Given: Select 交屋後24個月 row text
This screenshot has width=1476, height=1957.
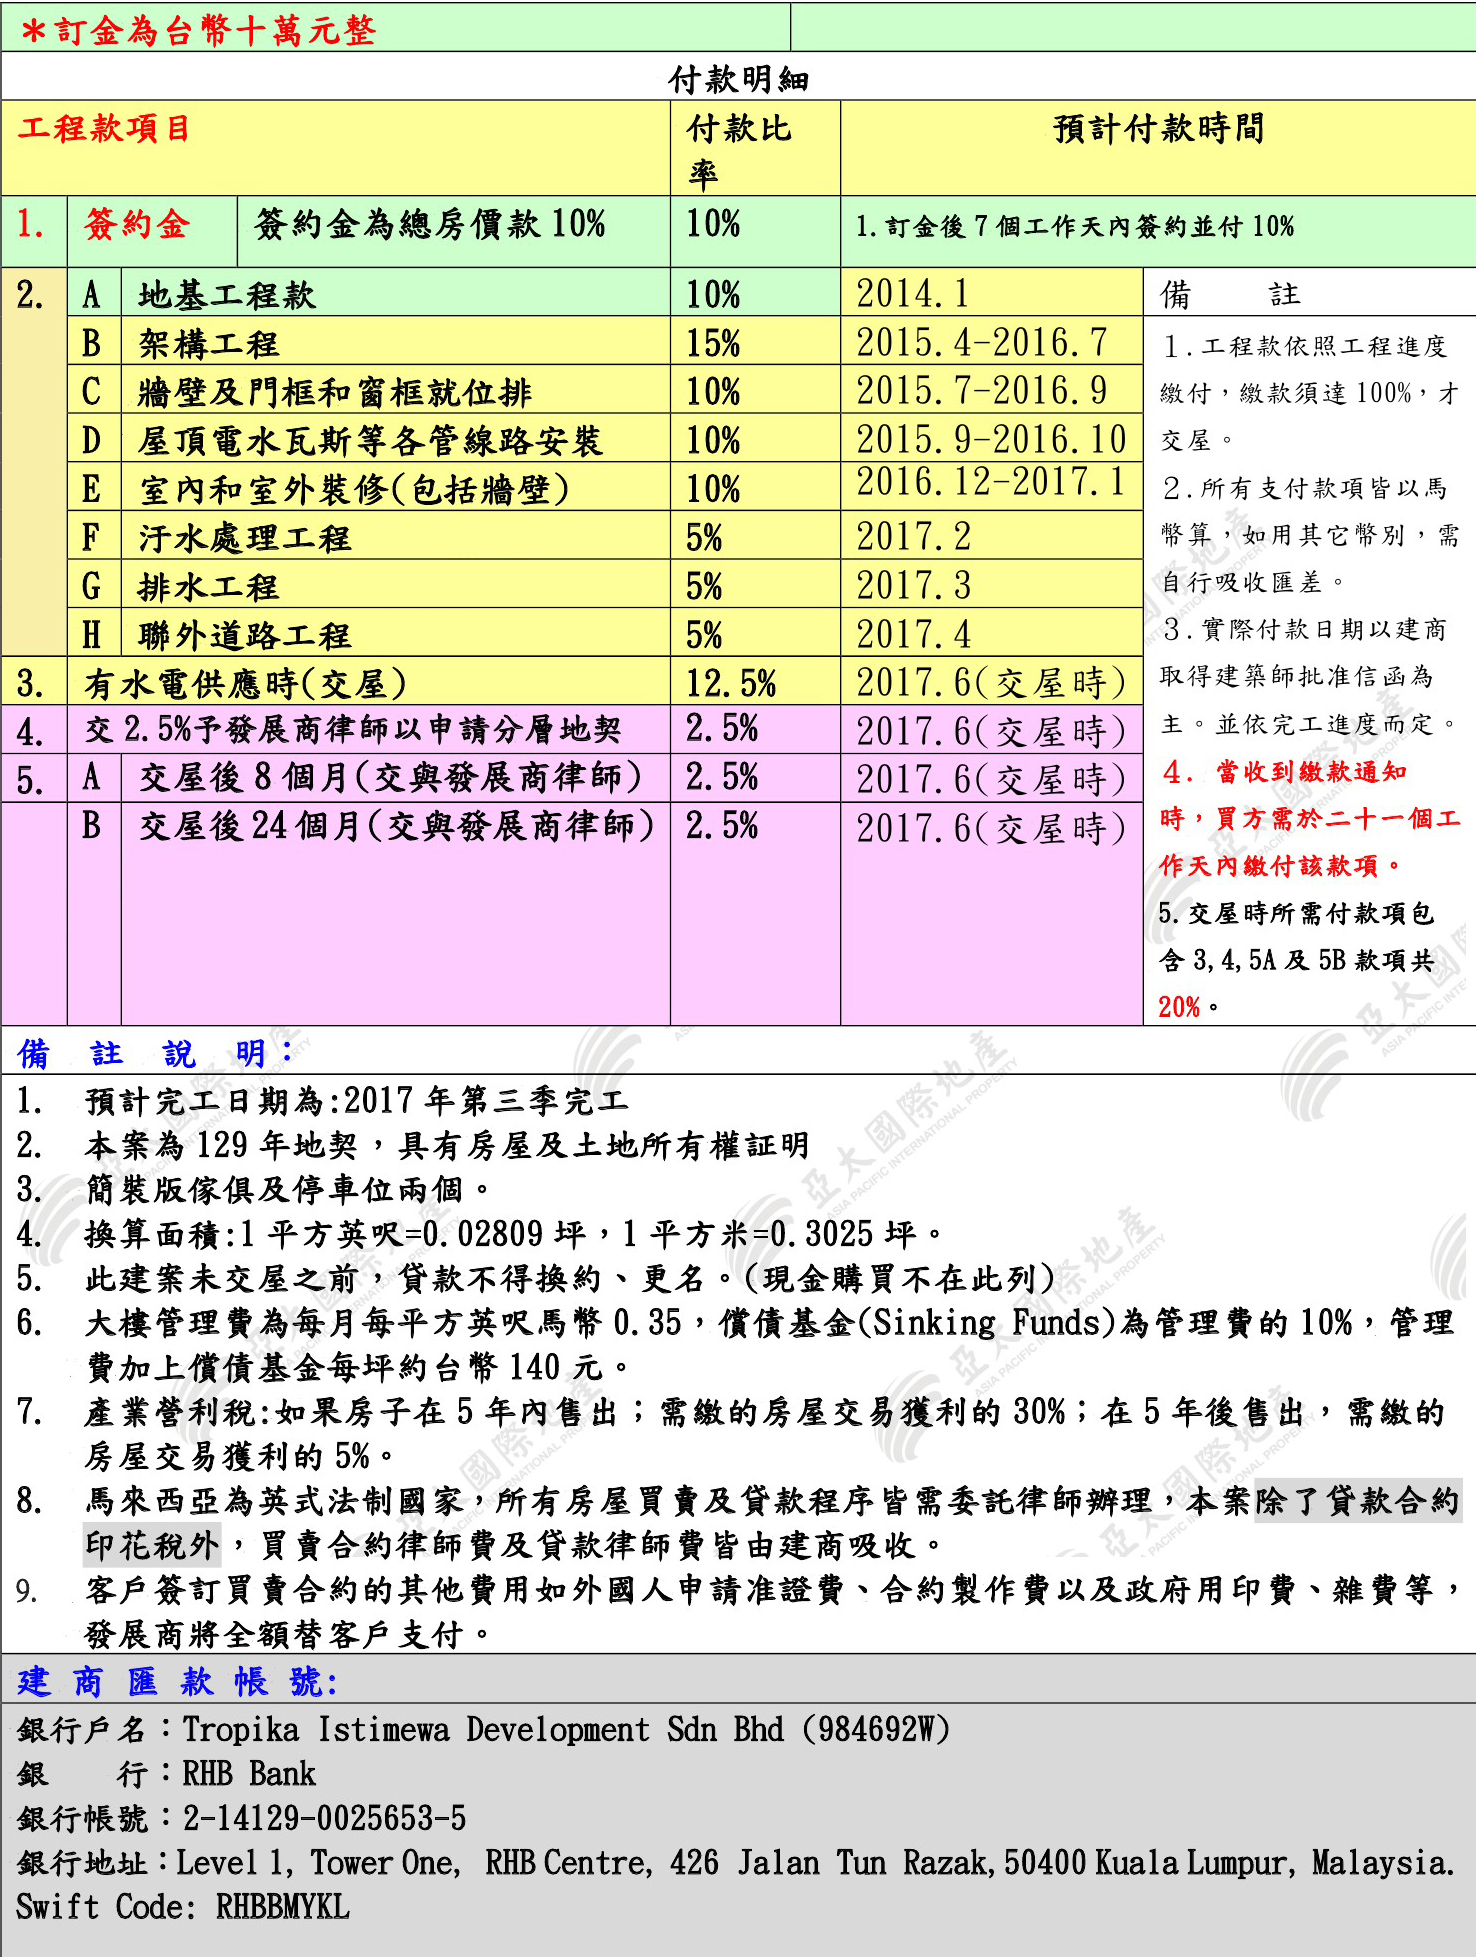Looking at the screenshot, I should tap(397, 827).
